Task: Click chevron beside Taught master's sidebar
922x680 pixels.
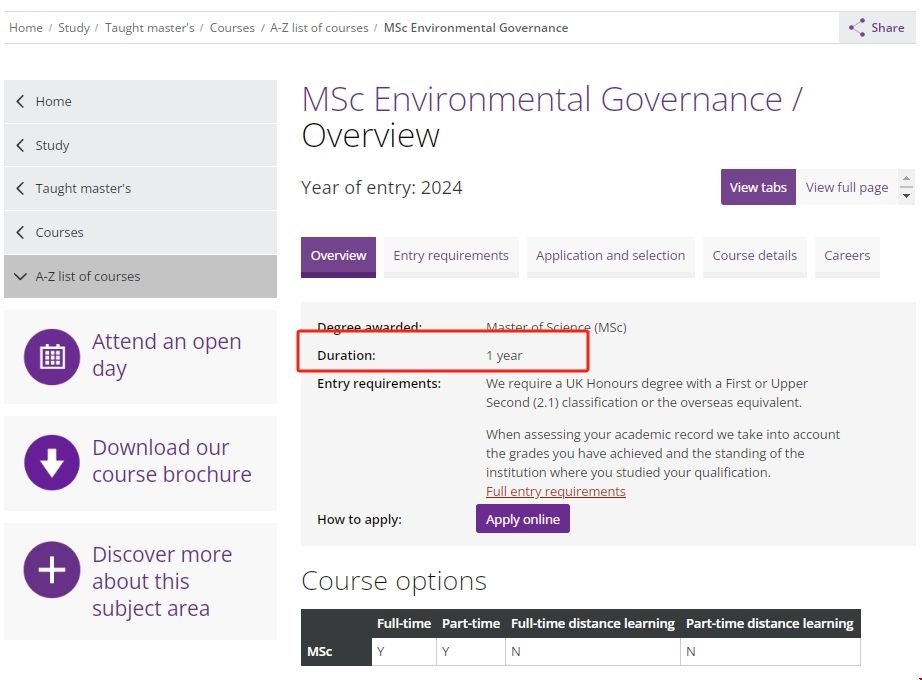Action: 20,188
